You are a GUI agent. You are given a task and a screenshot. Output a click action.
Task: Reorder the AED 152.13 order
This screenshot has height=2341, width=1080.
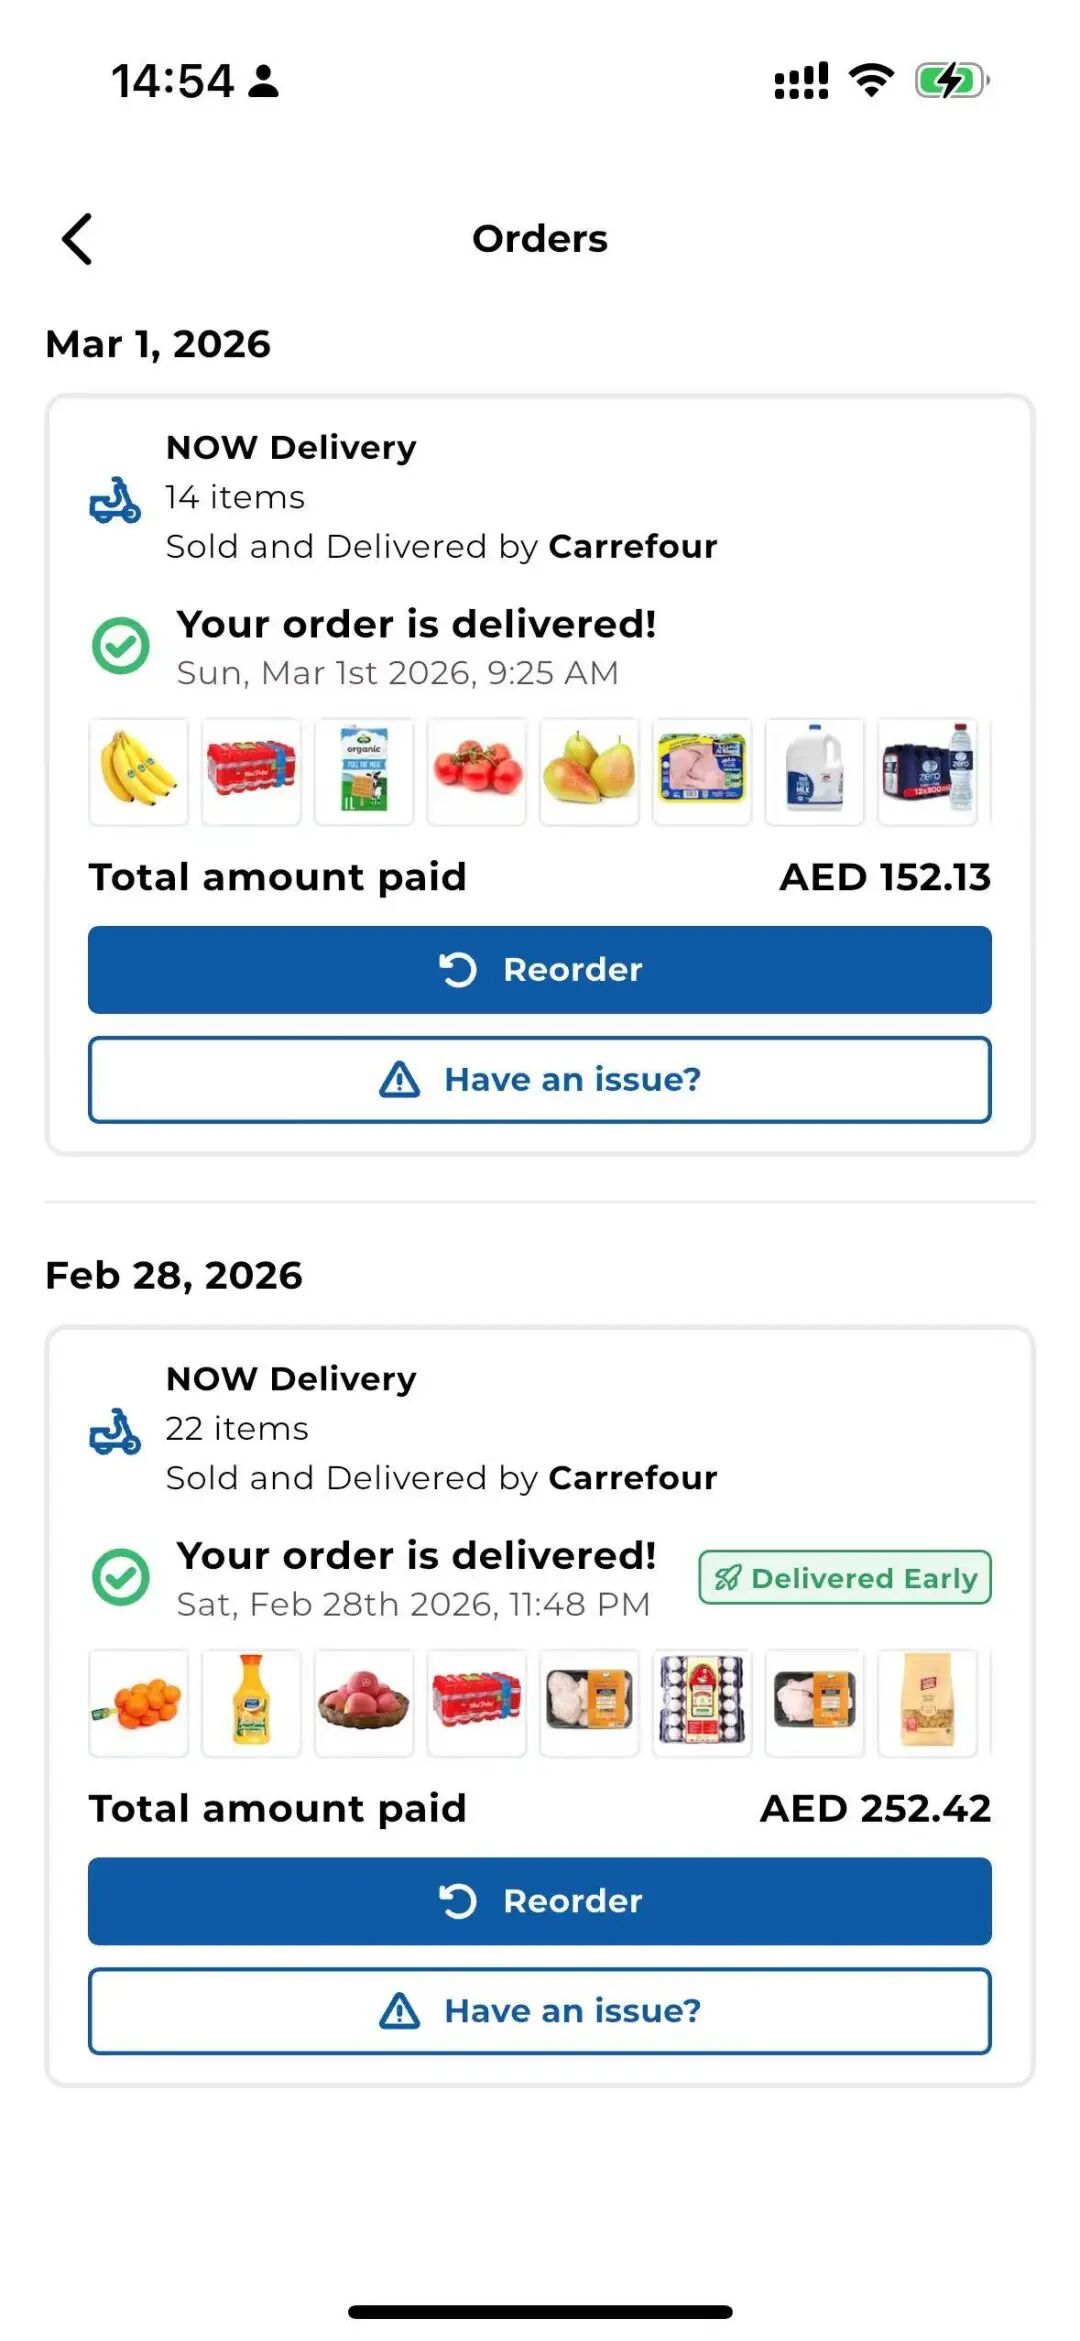540,970
